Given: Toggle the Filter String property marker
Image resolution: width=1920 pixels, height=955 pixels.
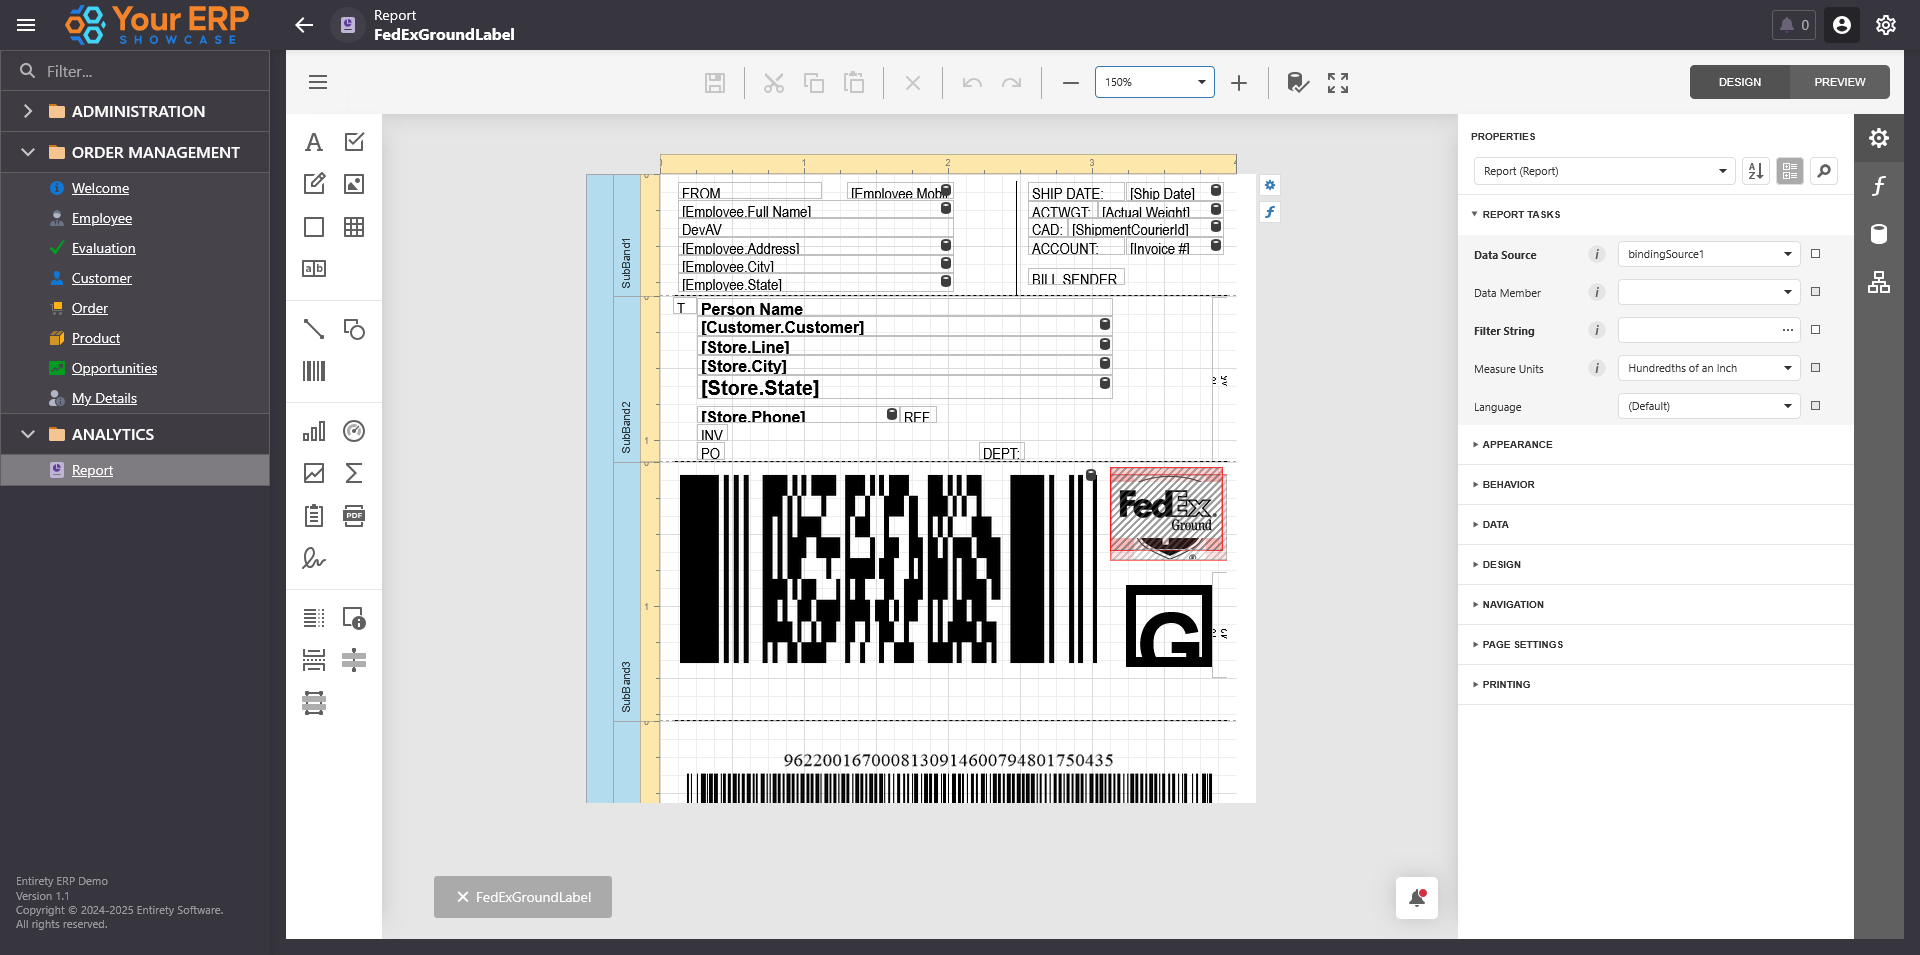Looking at the screenshot, I should 1815,330.
